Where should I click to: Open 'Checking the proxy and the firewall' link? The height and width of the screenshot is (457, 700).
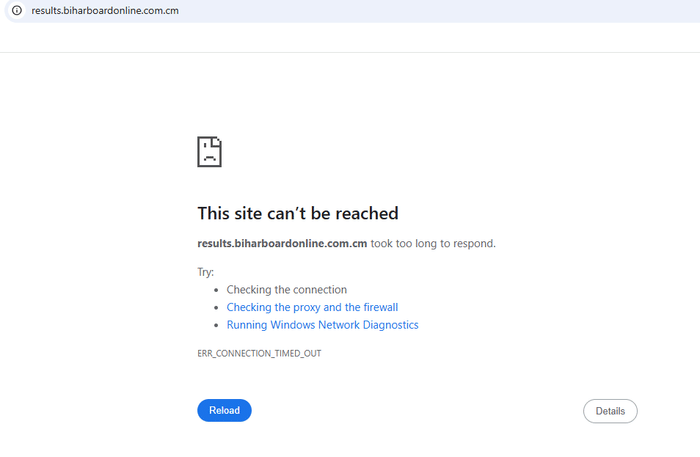click(312, 307)
